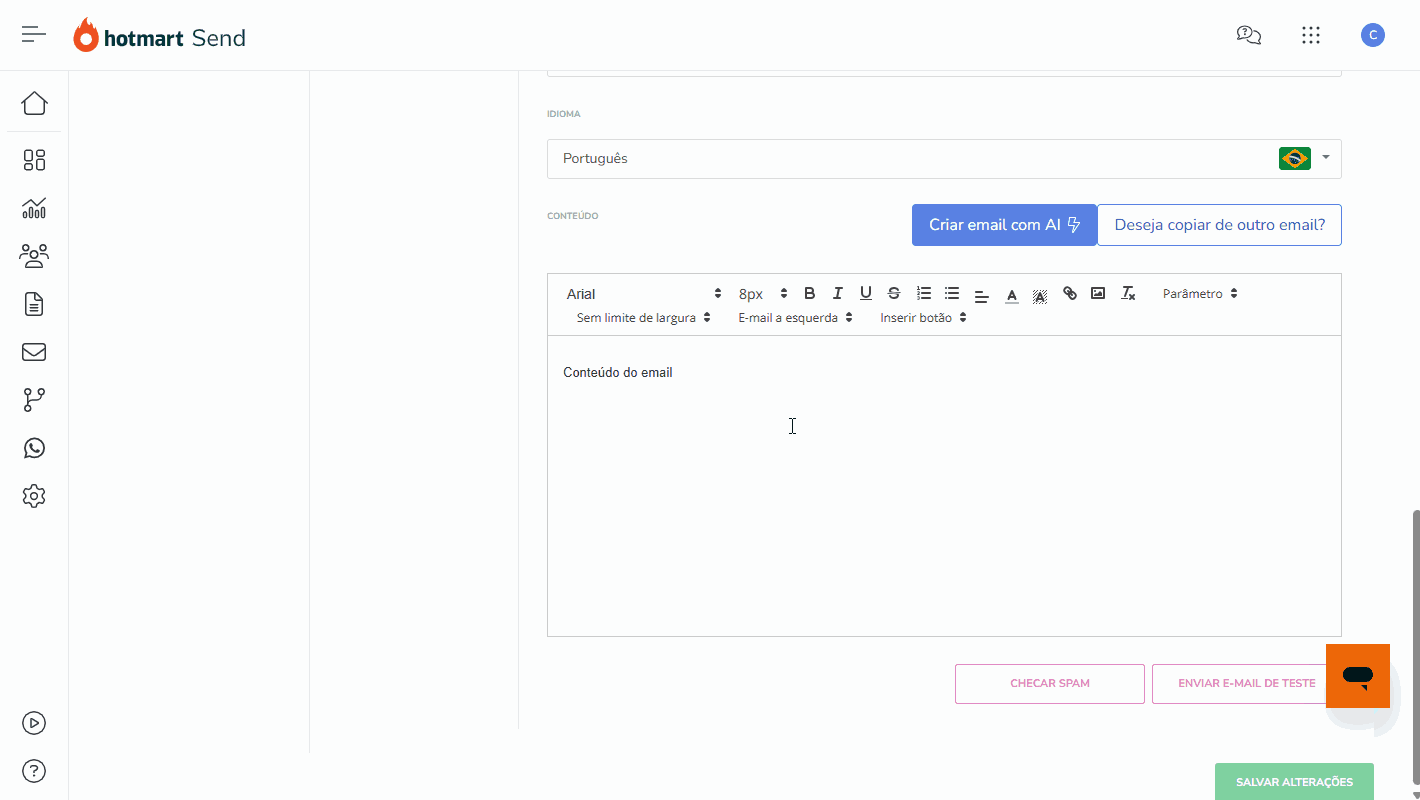The width and height of the screenshot is (1420, 800).
Task: Click the insert image icon in editor toolbar
Action: [1098, 294]
